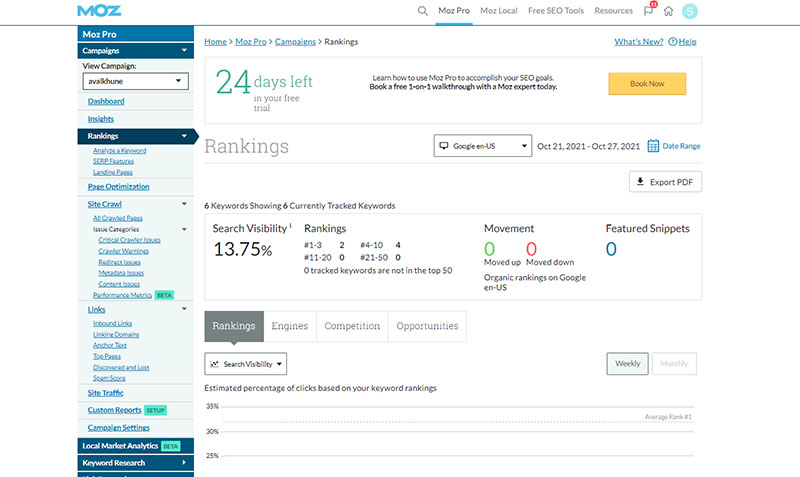800x477 pixels.
Task: Open the Moz Pro top tab
Action: pyautogui.click(x=454, y=11)
